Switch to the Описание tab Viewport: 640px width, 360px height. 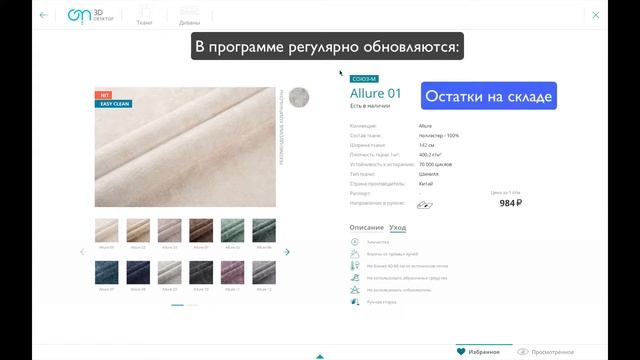coord(367,227)
